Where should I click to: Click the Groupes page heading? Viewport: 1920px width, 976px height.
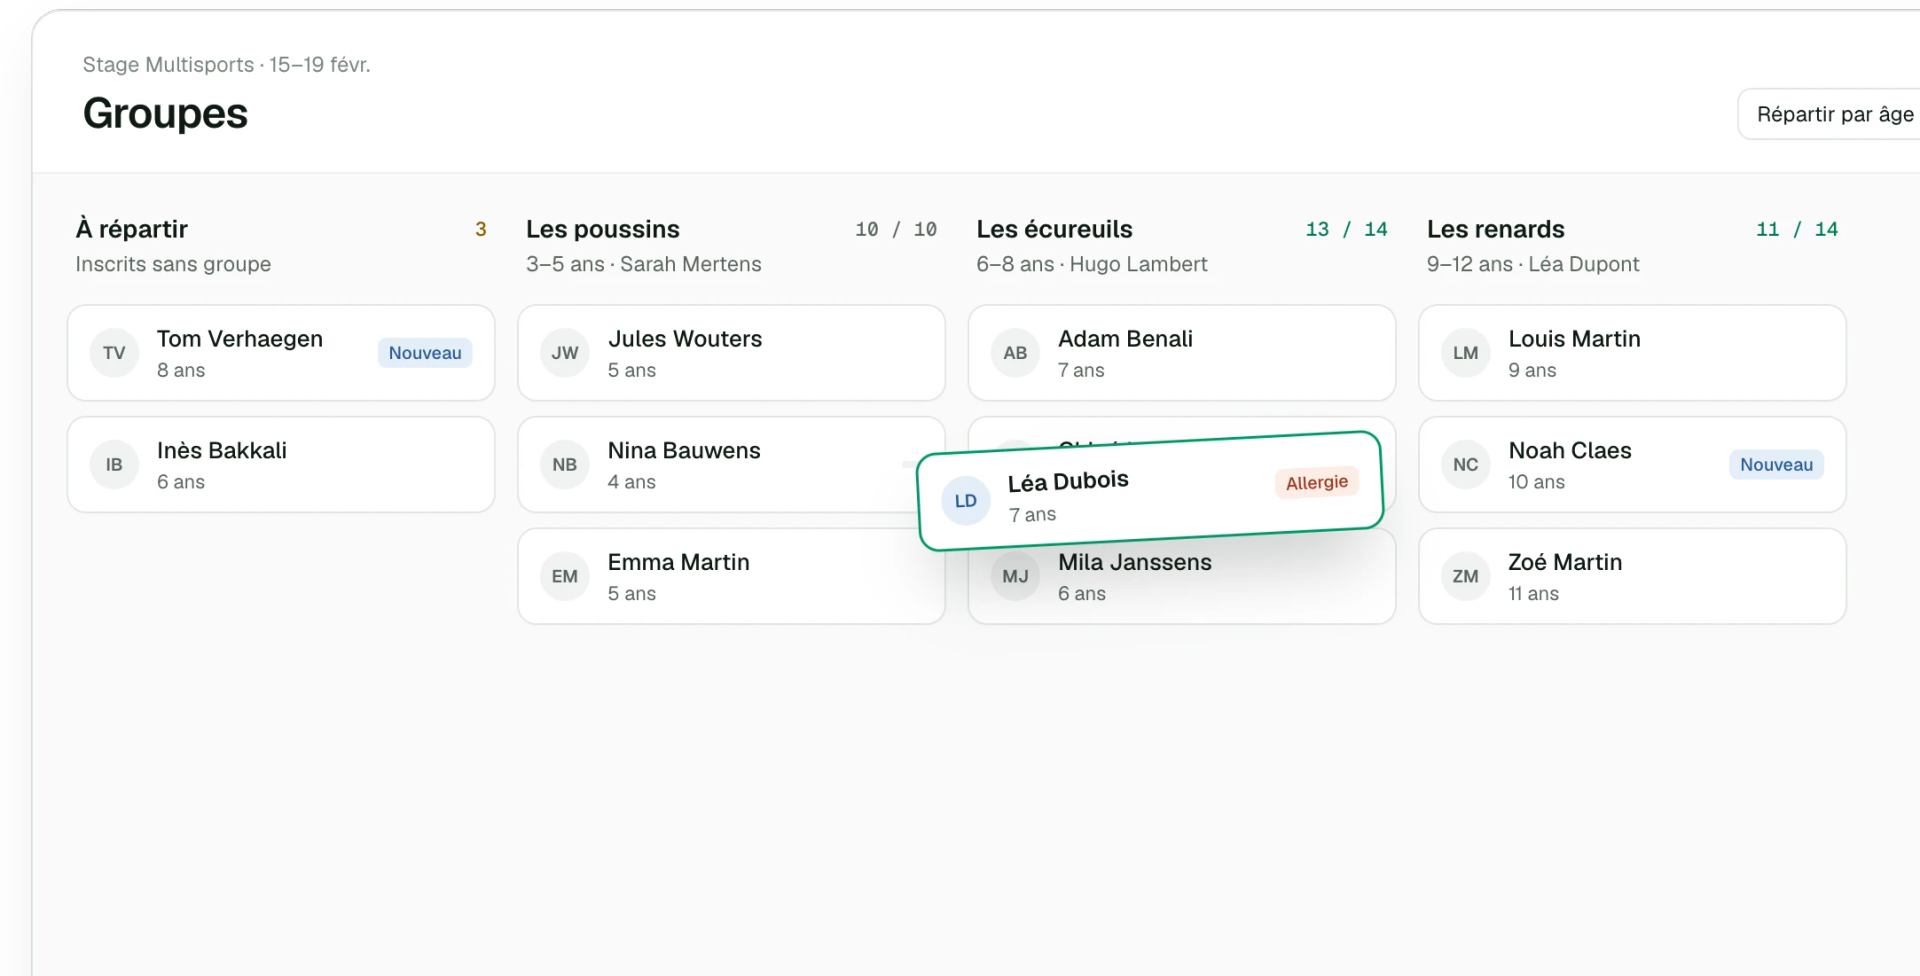[165, 114]
